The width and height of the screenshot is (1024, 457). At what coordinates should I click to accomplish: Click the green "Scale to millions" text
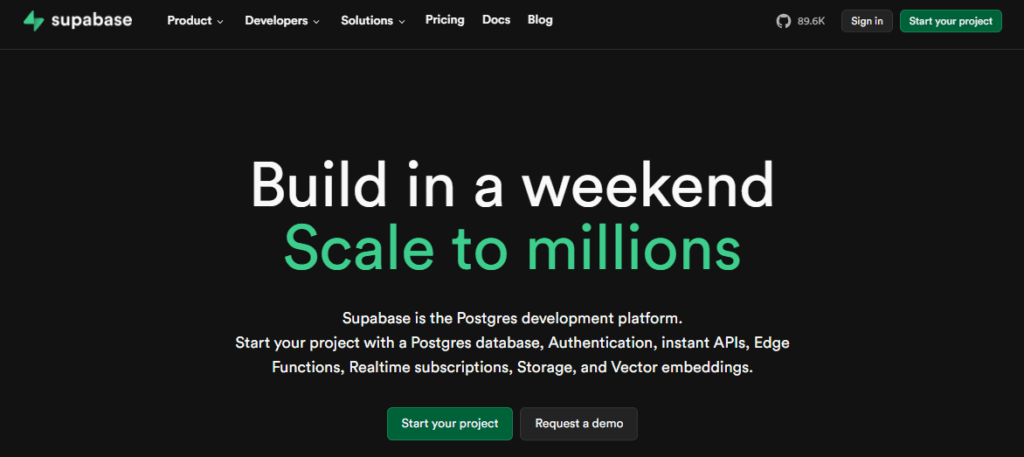pos(512,247)
